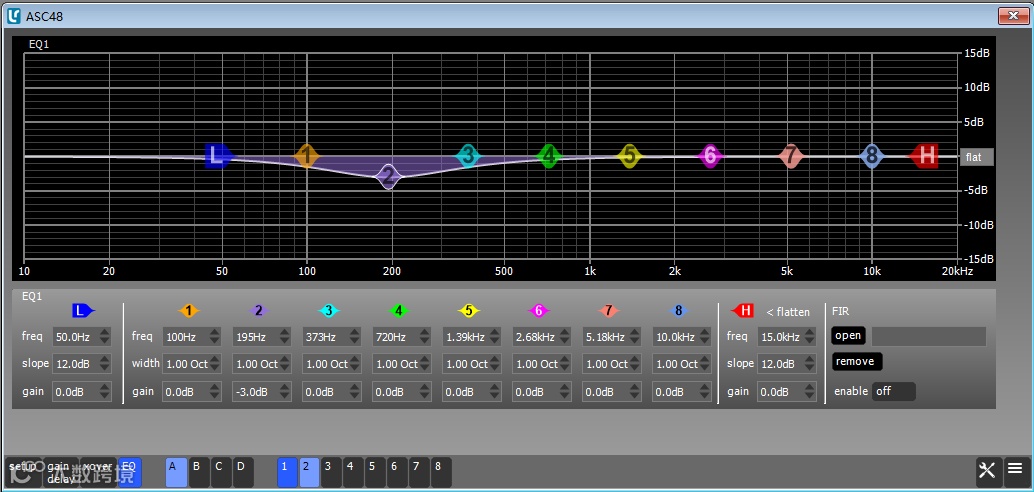Click blue band 8 icon in EQ1 panel
Viewport: 1034px width, 492px height.
click(679, 311)
